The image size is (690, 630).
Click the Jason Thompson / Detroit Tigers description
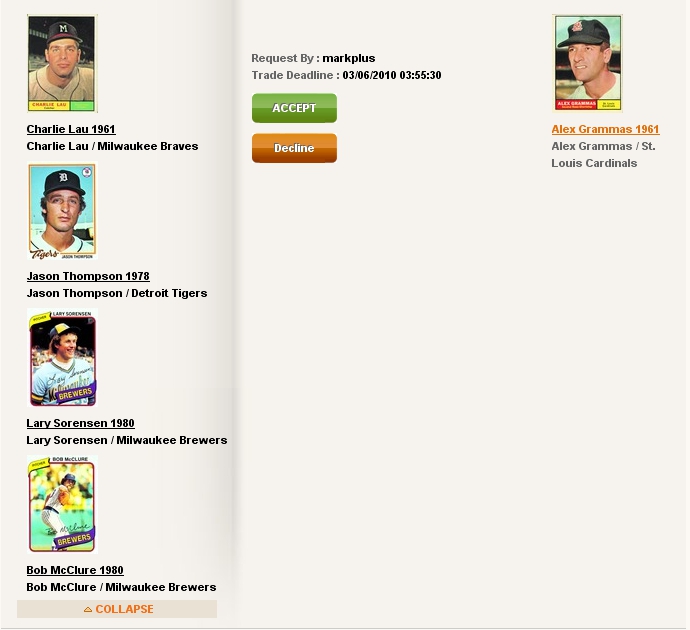(x=117, y=293)
